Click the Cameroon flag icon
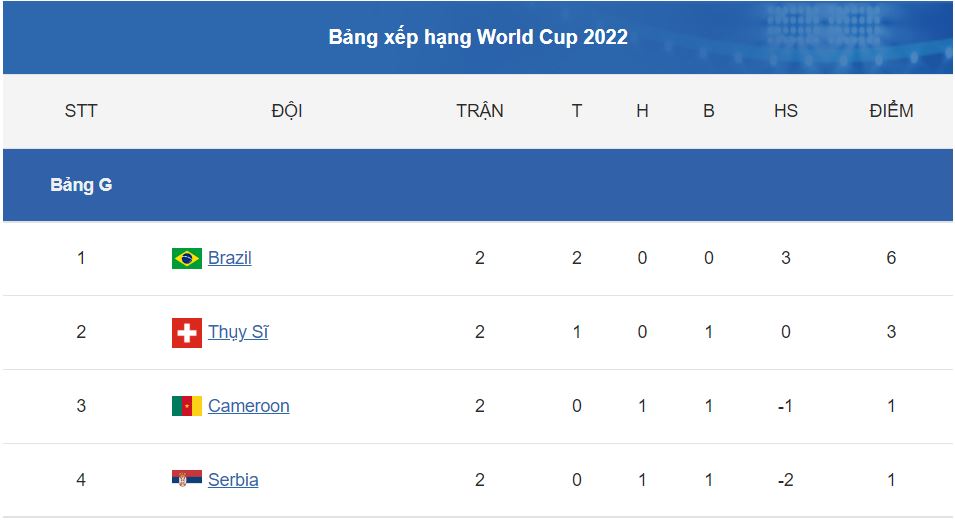 [x=187, y=406]
